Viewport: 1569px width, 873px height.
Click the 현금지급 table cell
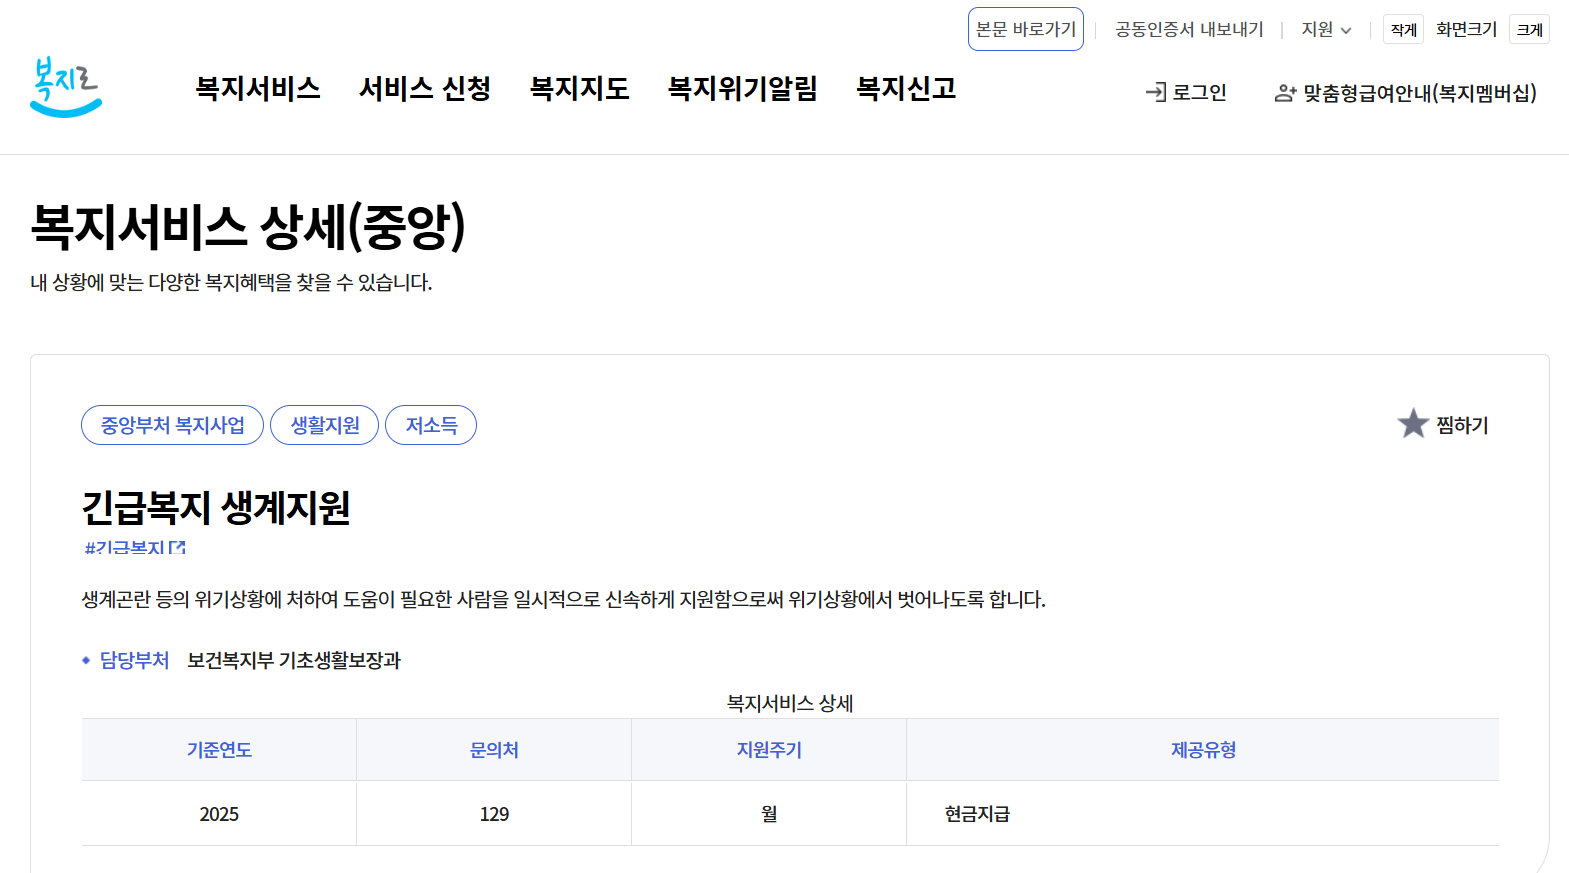(x=1203, y=814)
